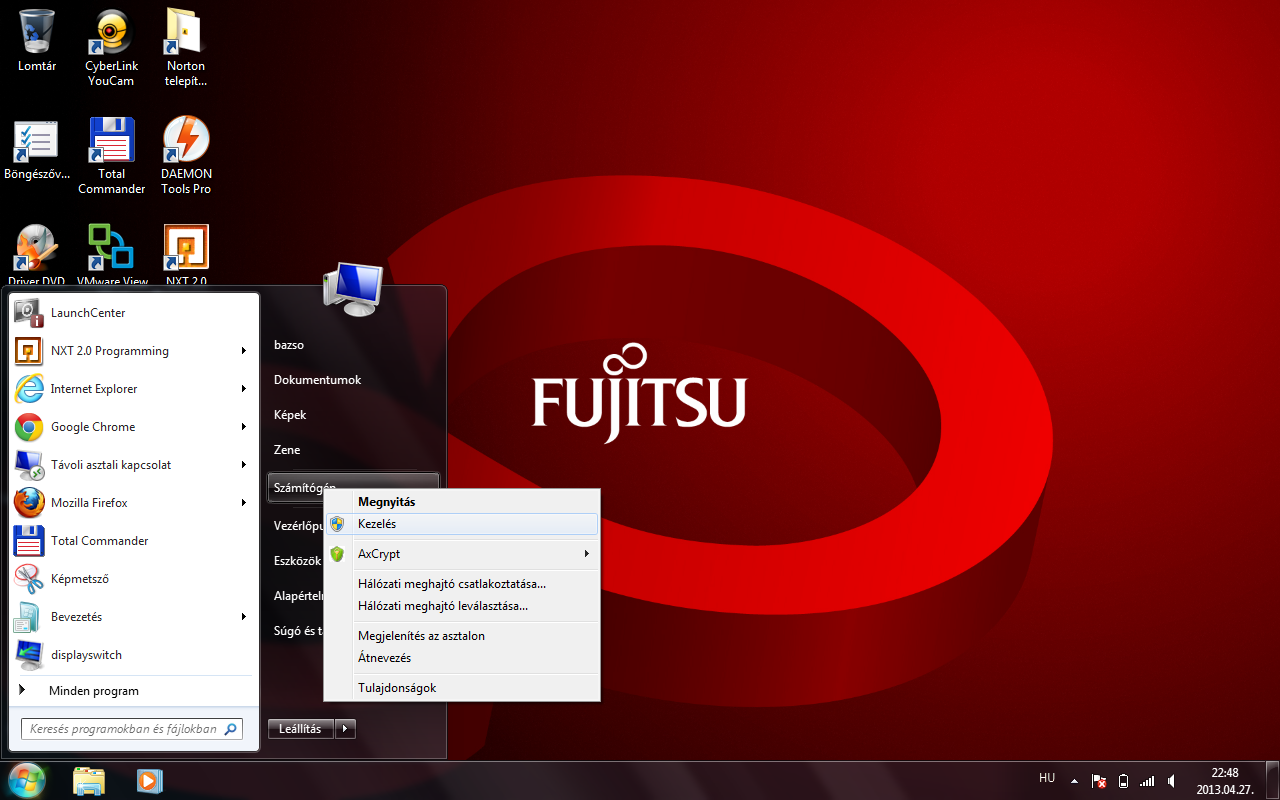Click the Show desktop strip at taskbar end

(x=1272, y=781)
